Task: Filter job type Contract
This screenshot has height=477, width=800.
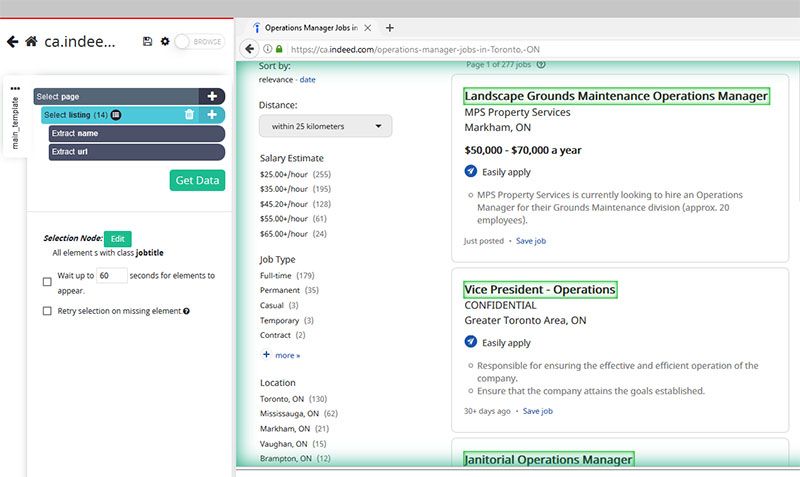Action: click(275, 335)
